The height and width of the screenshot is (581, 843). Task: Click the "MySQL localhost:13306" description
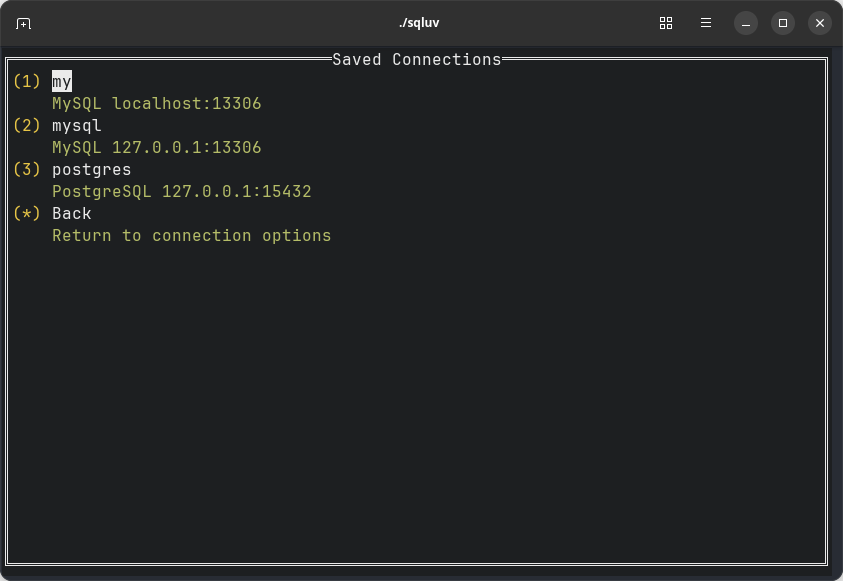point(157,103)
